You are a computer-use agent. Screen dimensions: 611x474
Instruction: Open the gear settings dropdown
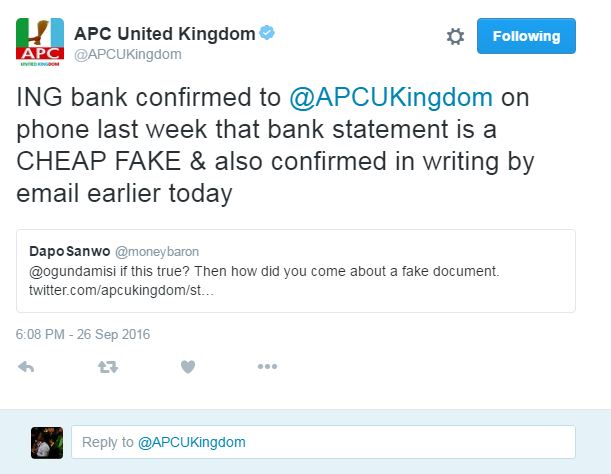pyautogui.click(x=455, y=37)
